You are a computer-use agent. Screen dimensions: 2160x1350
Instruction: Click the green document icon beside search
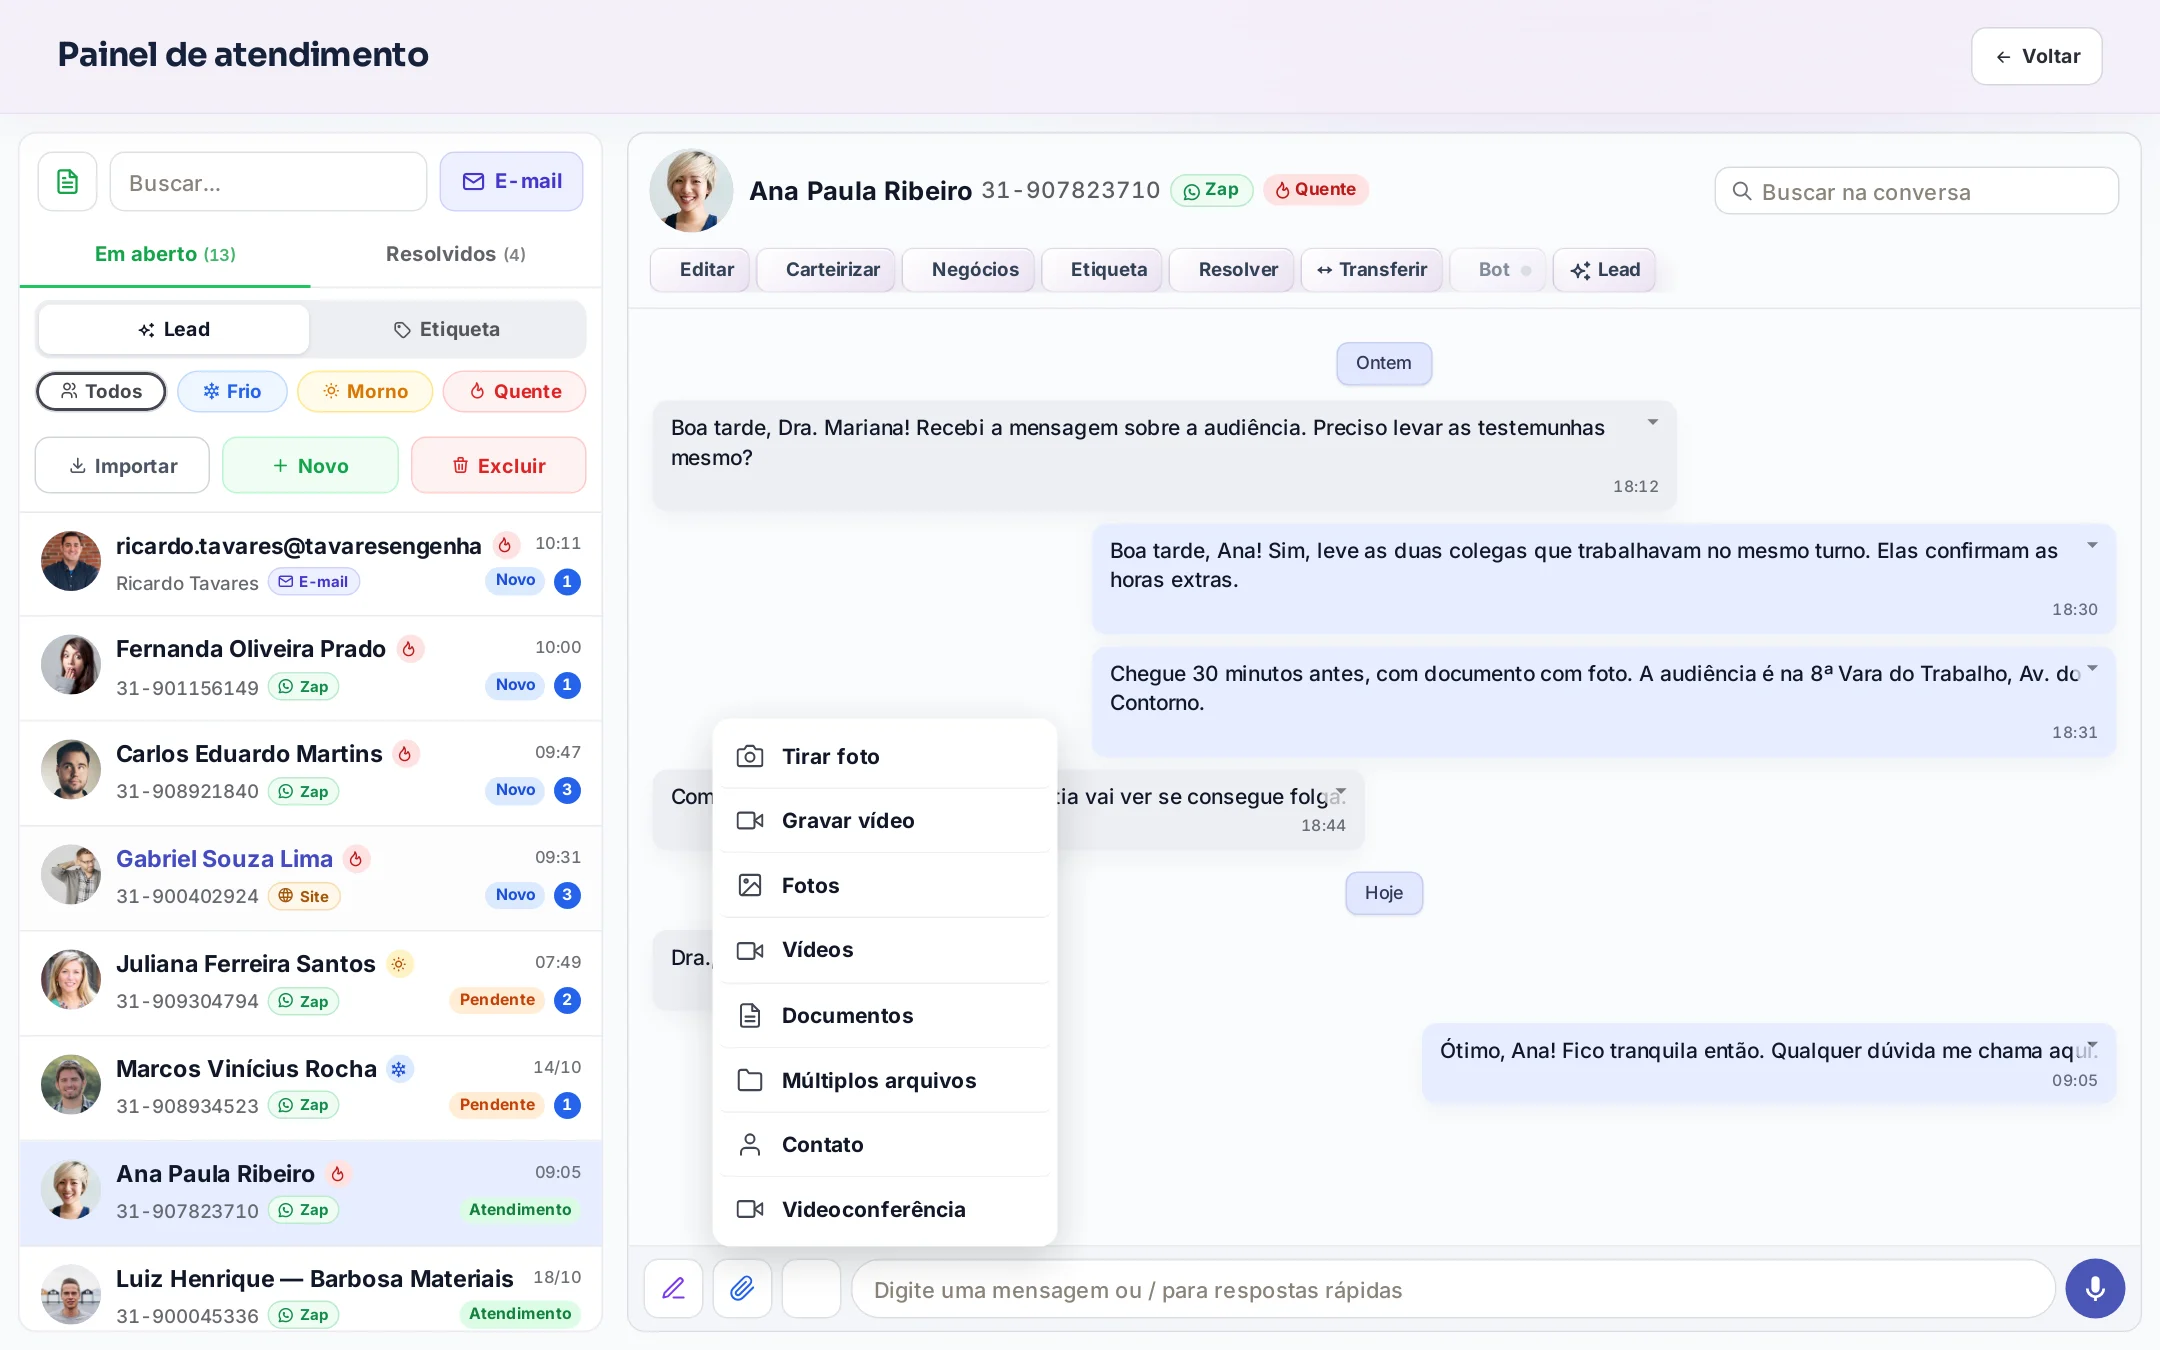point(67,182)
